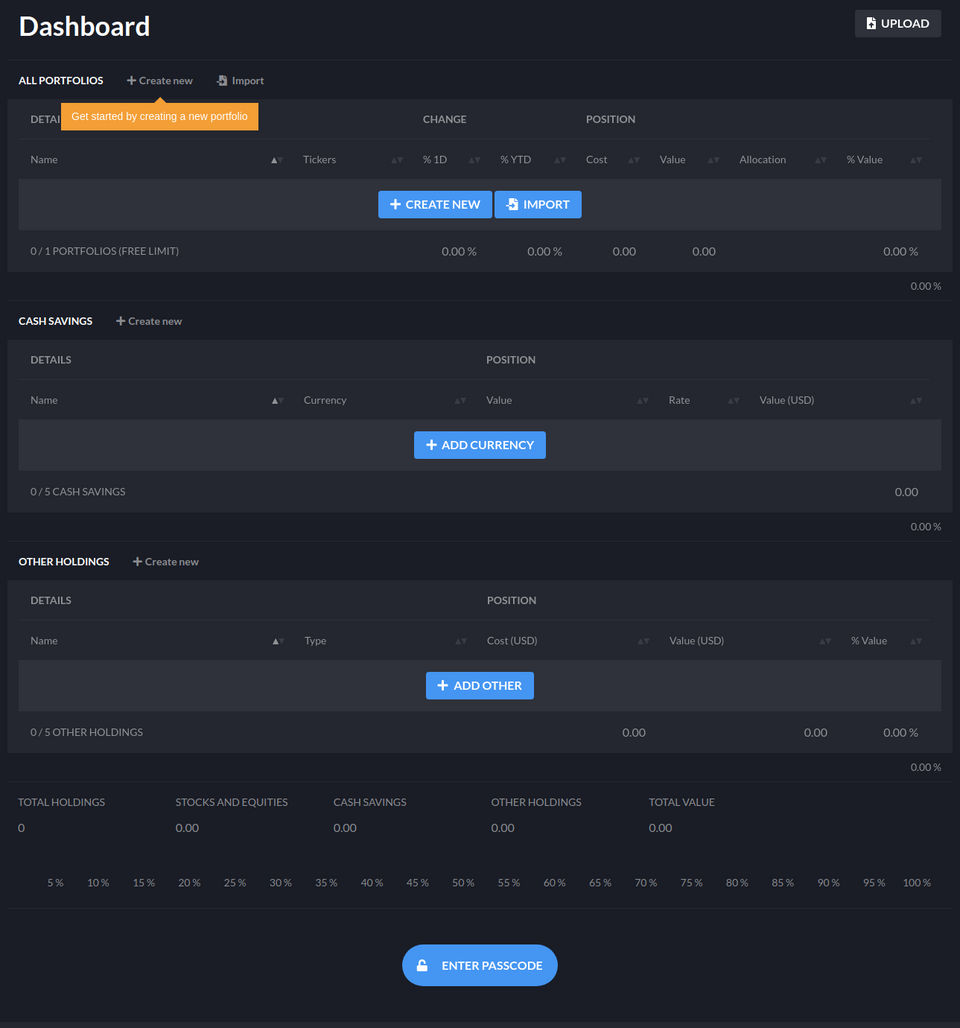Click the ALL PORTFOLIOS section heading

tap(60, 81)
